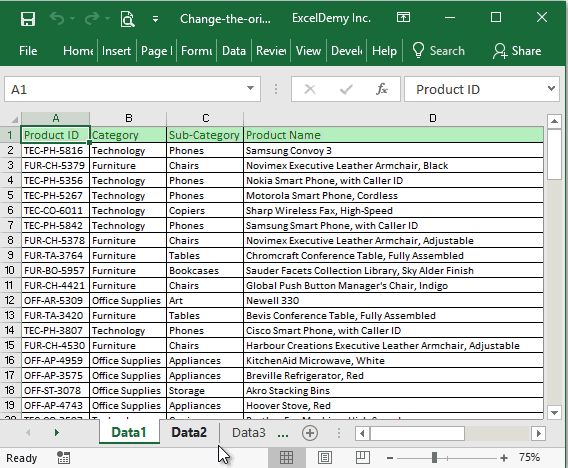
Task: Click the Category header cell
Action: coord(128,135)
